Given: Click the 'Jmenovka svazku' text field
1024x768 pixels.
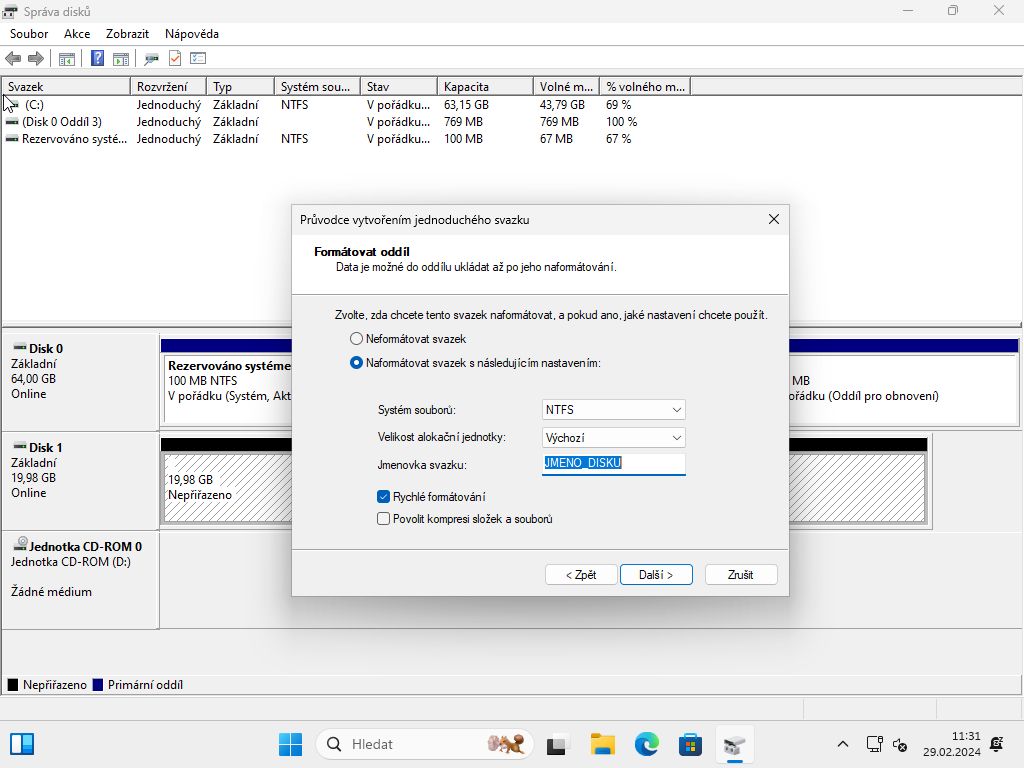Looking at the screenshot, I should click(613, 464).
